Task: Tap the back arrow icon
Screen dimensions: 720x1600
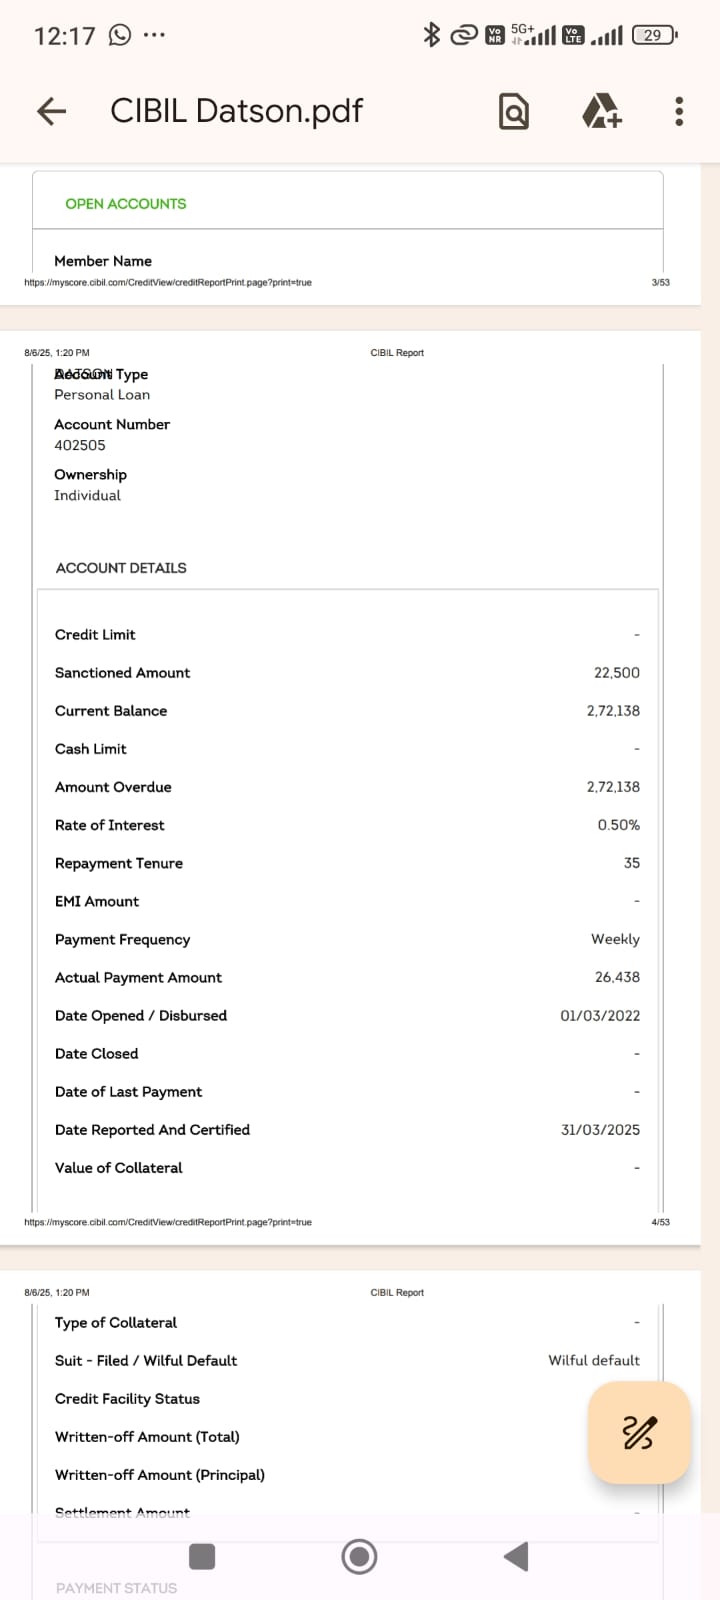Action: 51,111
